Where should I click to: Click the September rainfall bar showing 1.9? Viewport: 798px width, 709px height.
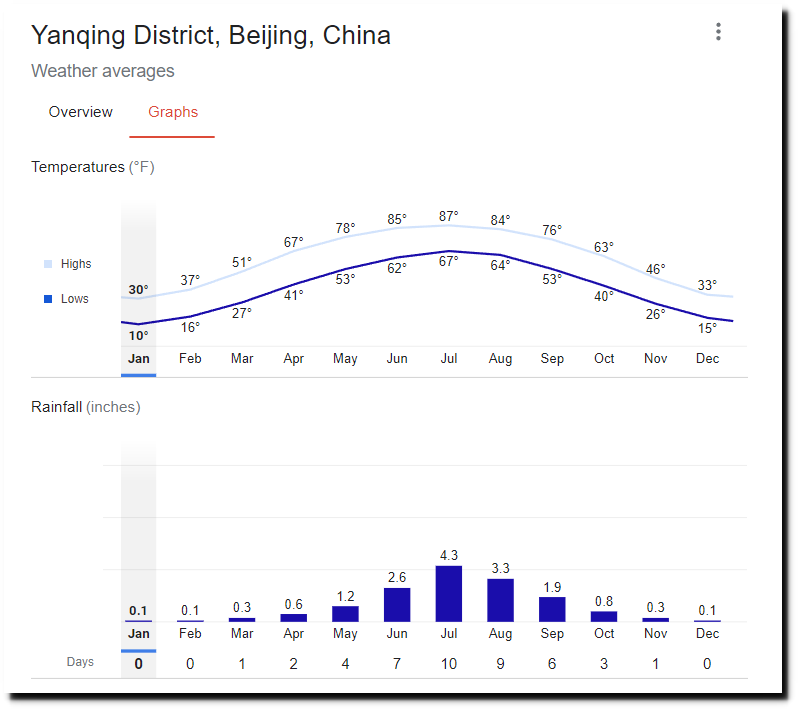552,609
